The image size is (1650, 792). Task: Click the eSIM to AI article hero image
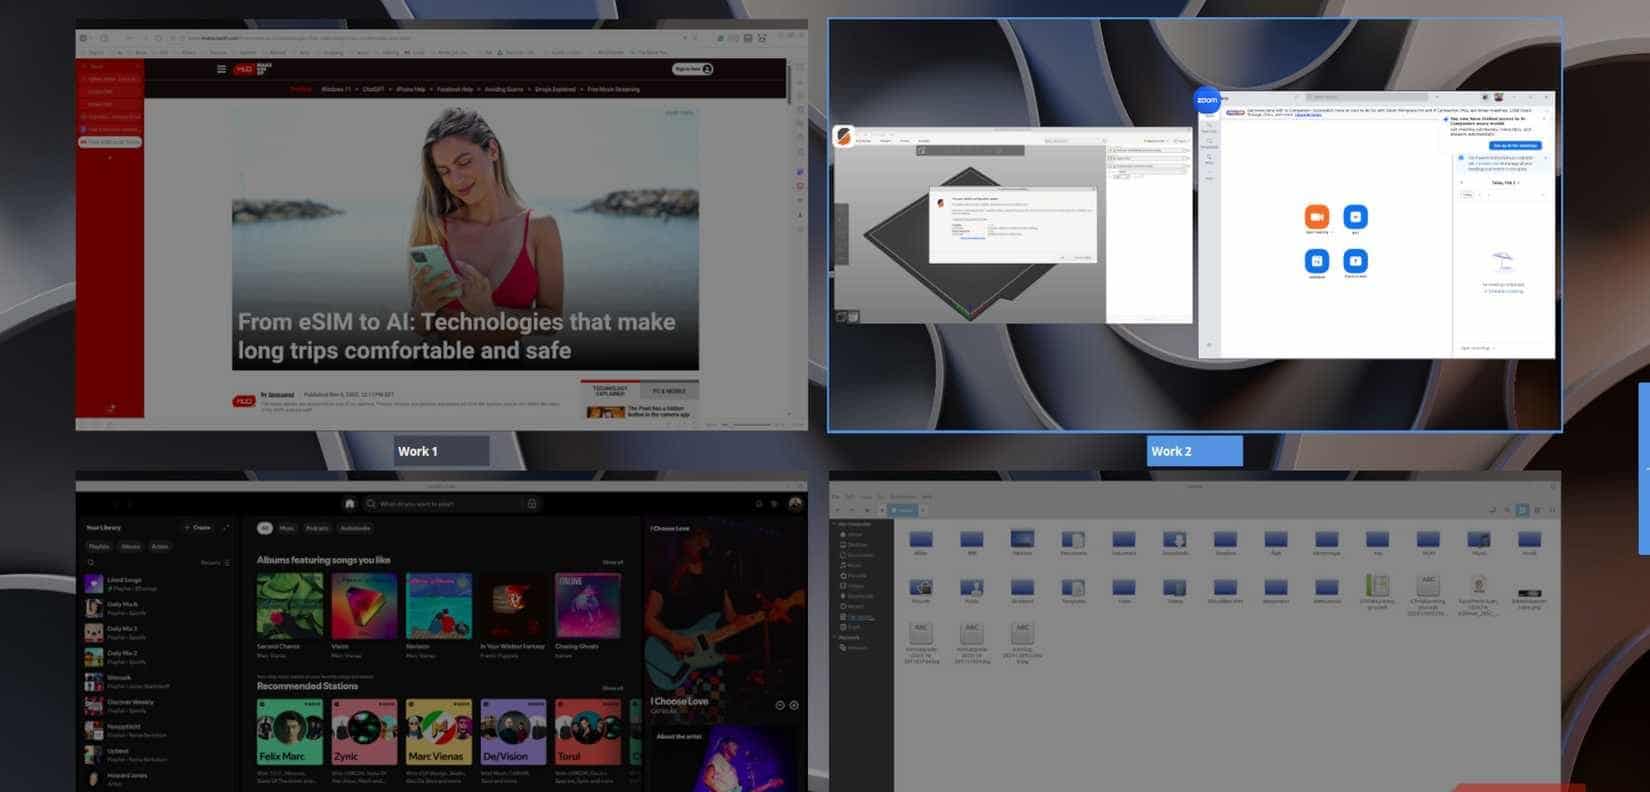tap(465, 238)
